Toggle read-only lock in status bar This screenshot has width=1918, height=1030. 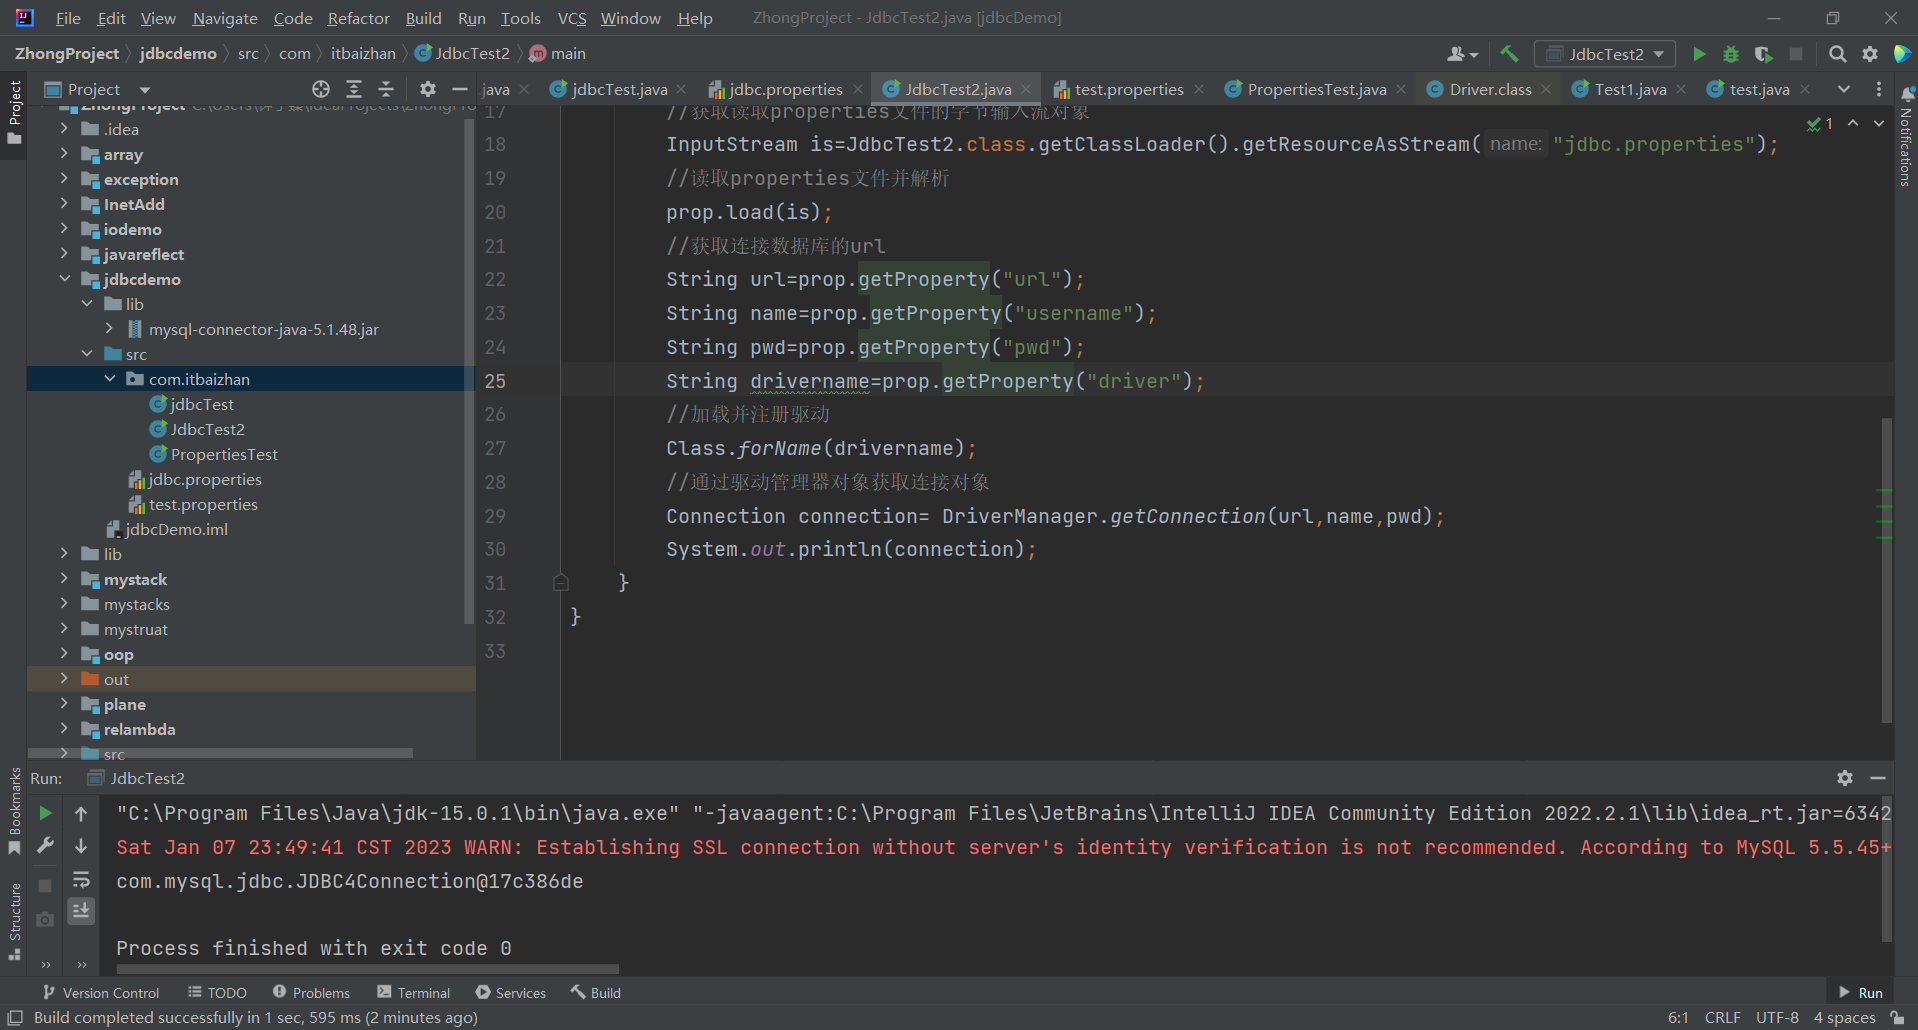pyautogui.click(x=1898, y=1017)
